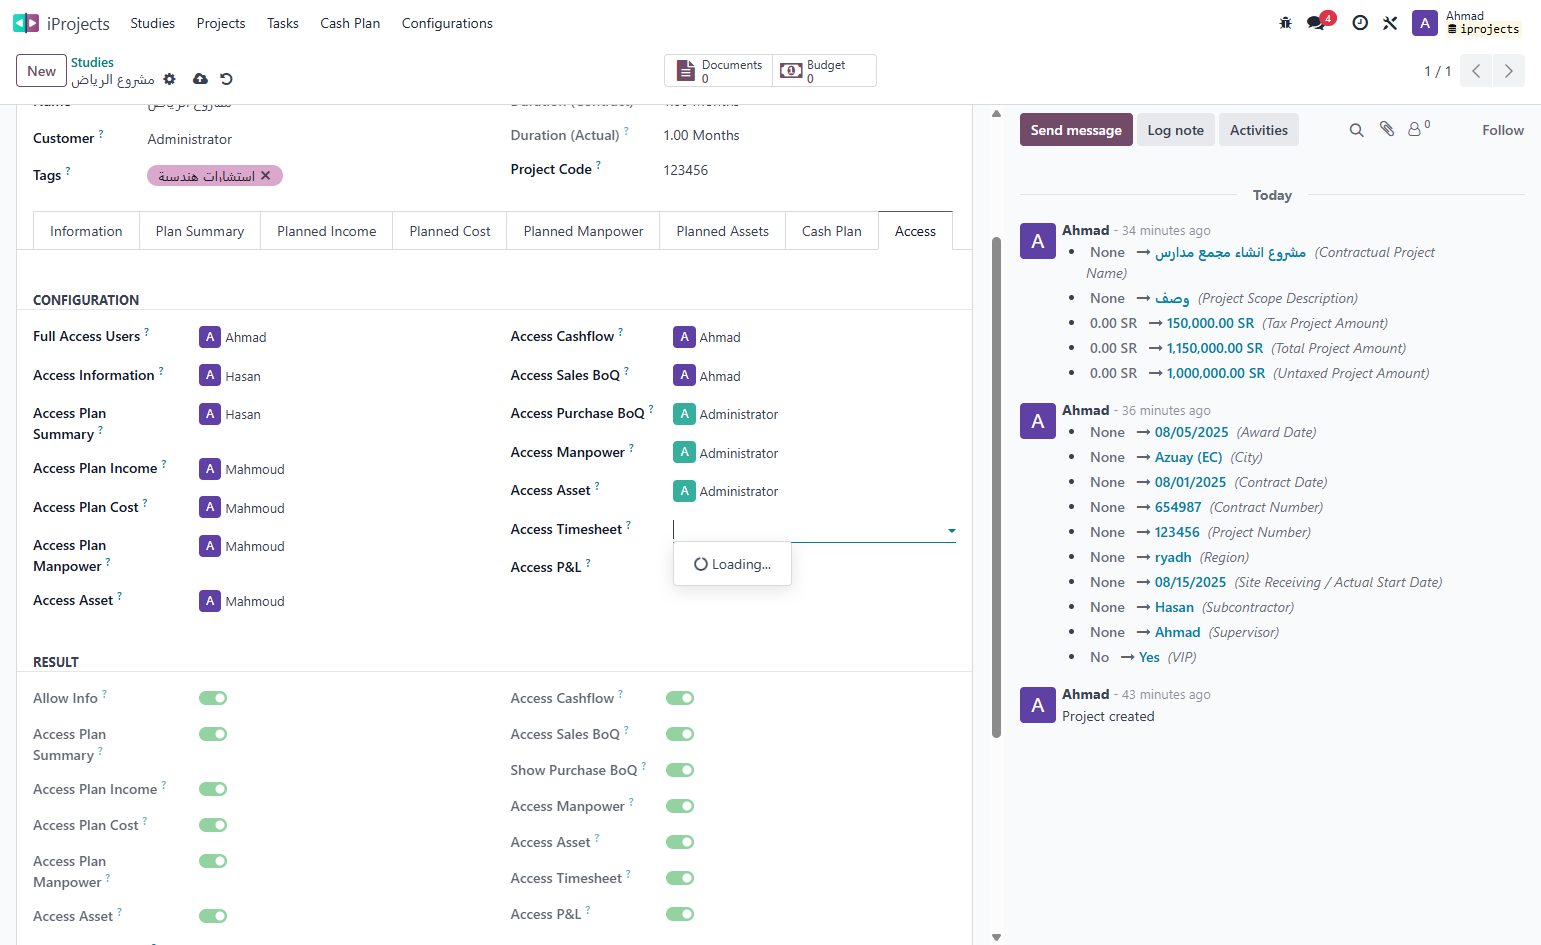
Task: Click the cloud save icon
Action: tap(200, 79)
